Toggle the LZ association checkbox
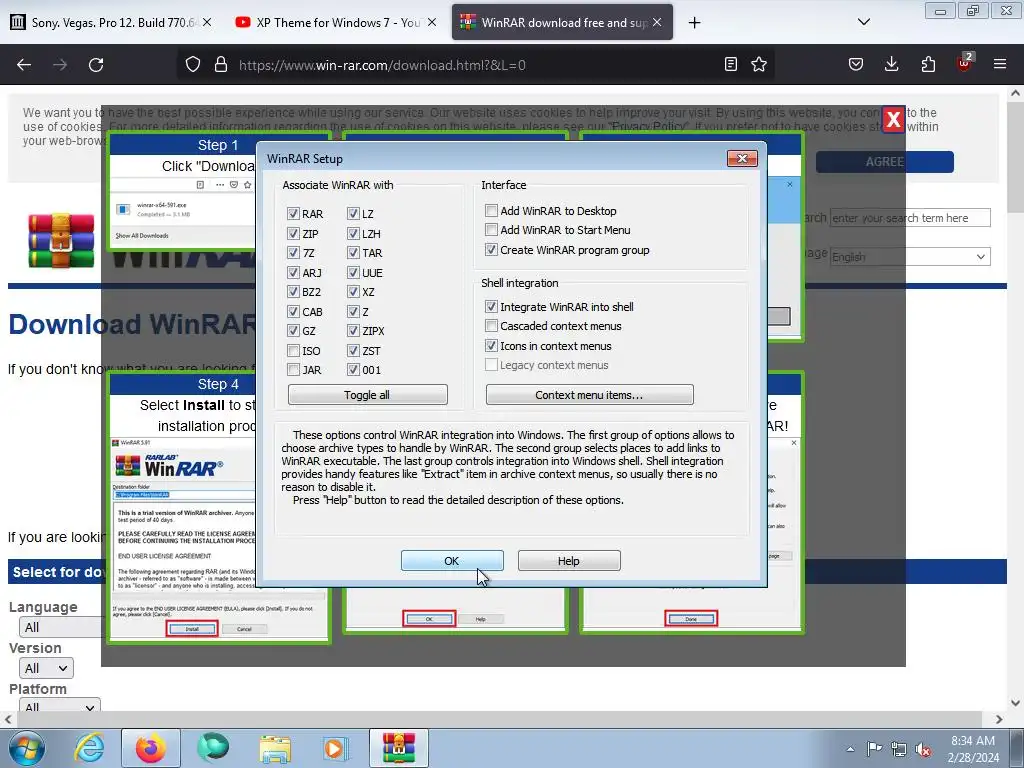This screenshot has height=768, width=1024. tap(353, 214)
